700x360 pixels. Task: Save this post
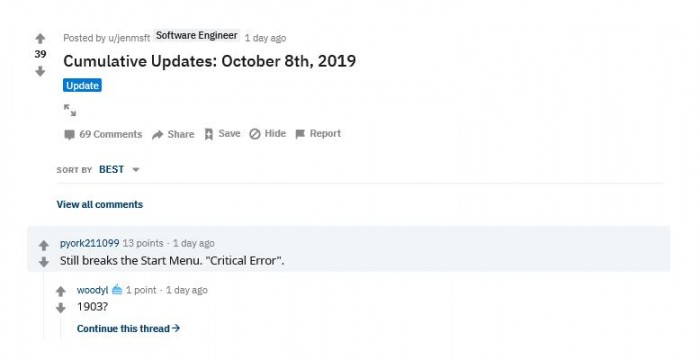pyautogui.click(x=222, y=134)
